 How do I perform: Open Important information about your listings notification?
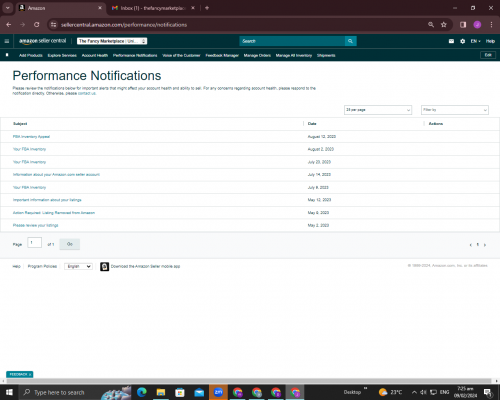tap(47, 200)
